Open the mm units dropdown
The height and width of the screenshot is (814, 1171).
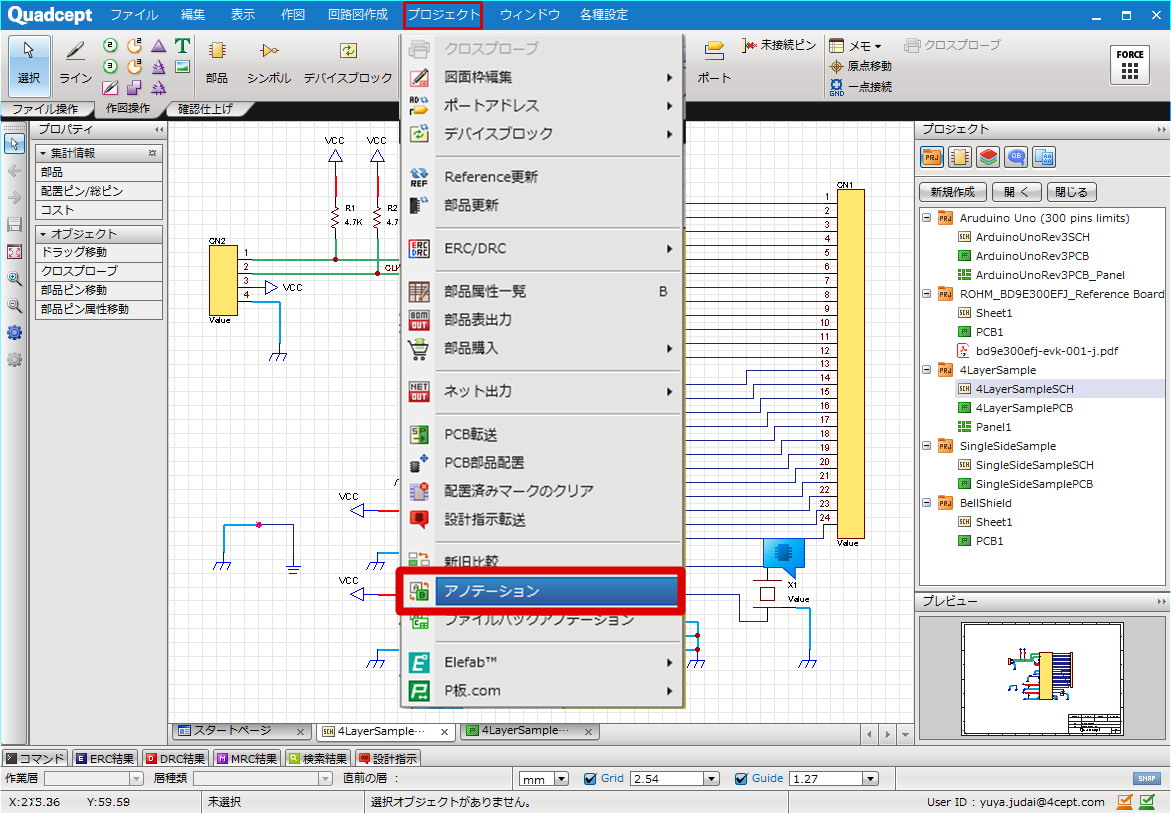click(x=562, y=779)
